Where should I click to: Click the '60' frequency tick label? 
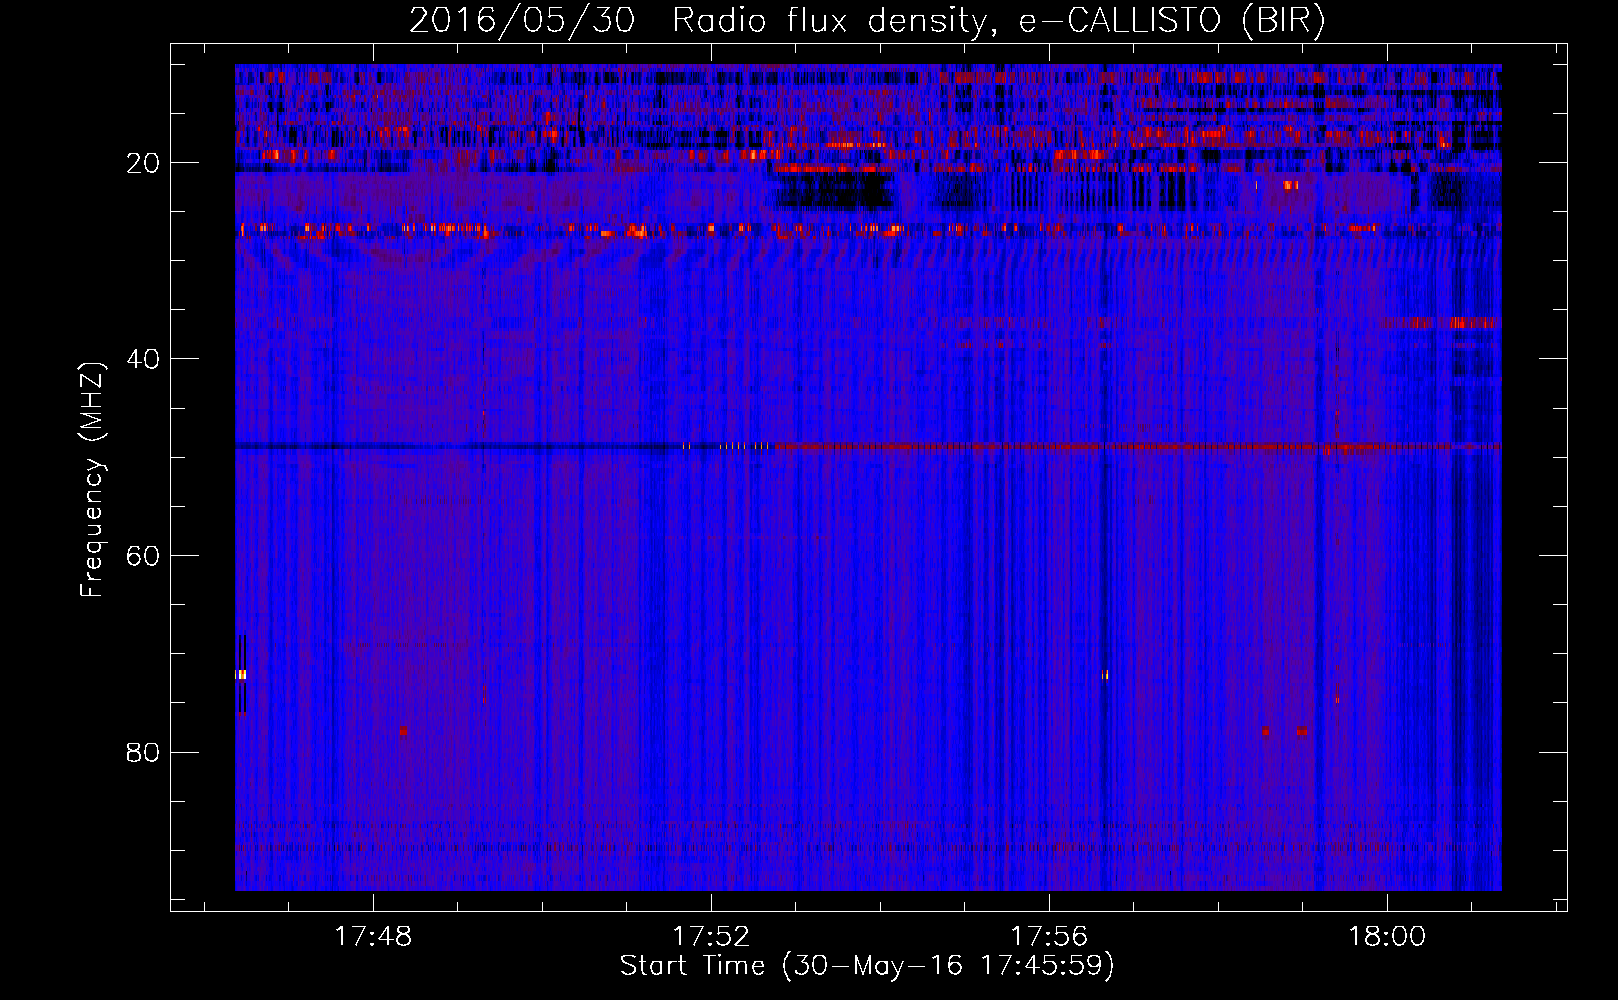[x=143, y=556]
